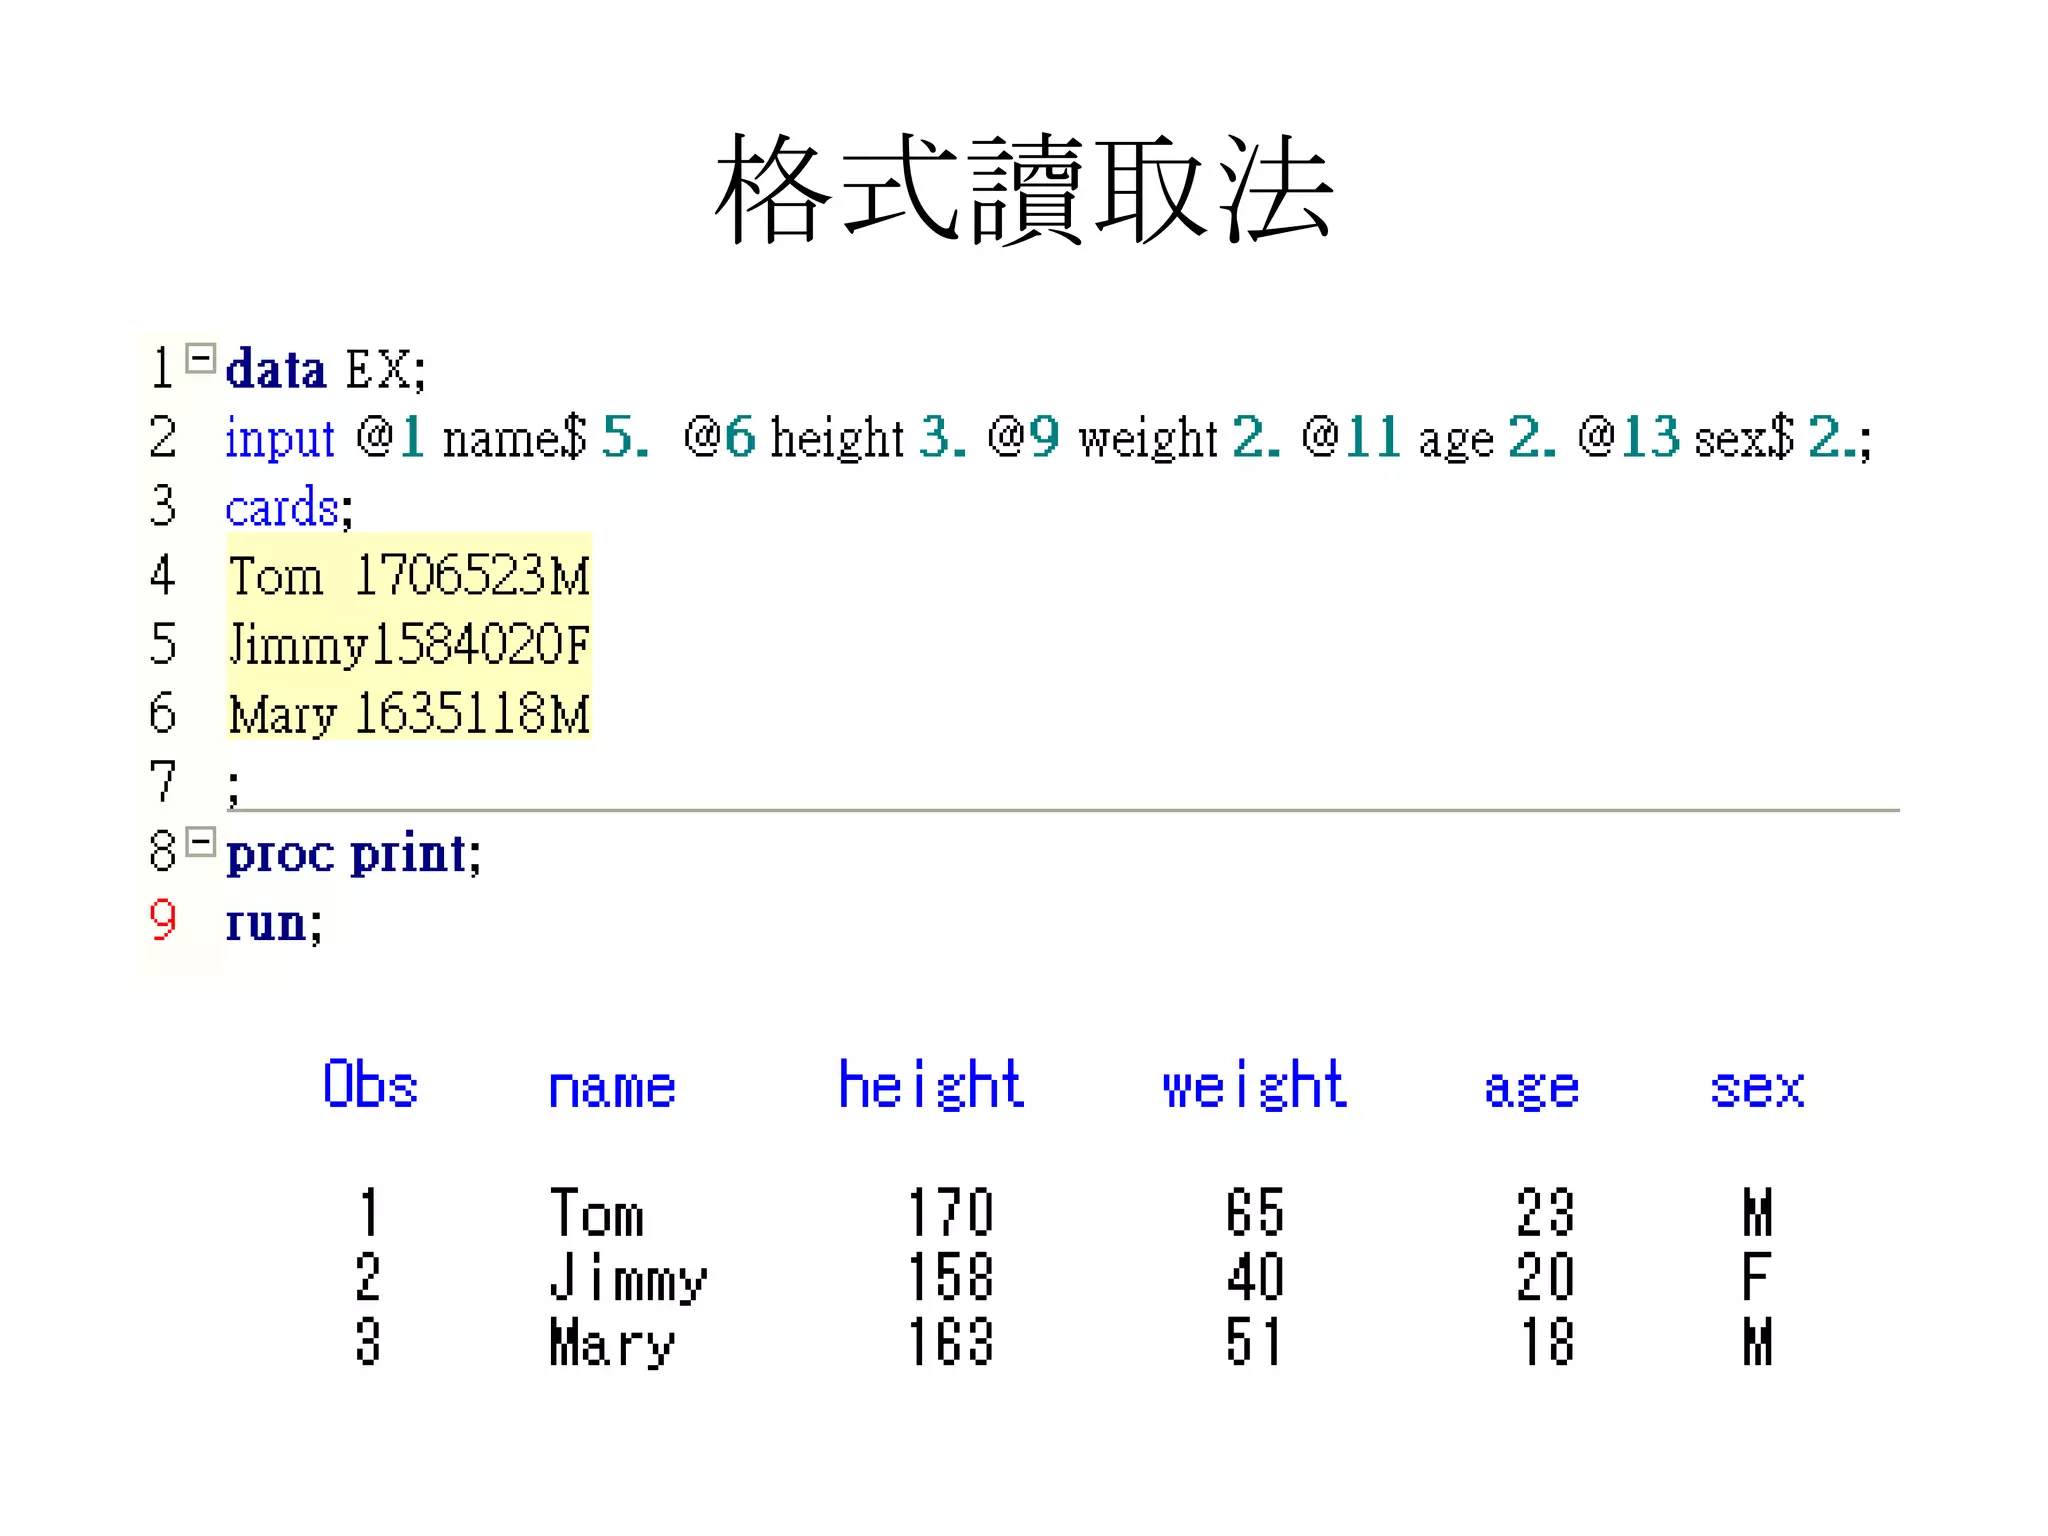Screen dimensions: 2048x1536
Task: Click the sex column header in output
Action: coord(1757,1087)
